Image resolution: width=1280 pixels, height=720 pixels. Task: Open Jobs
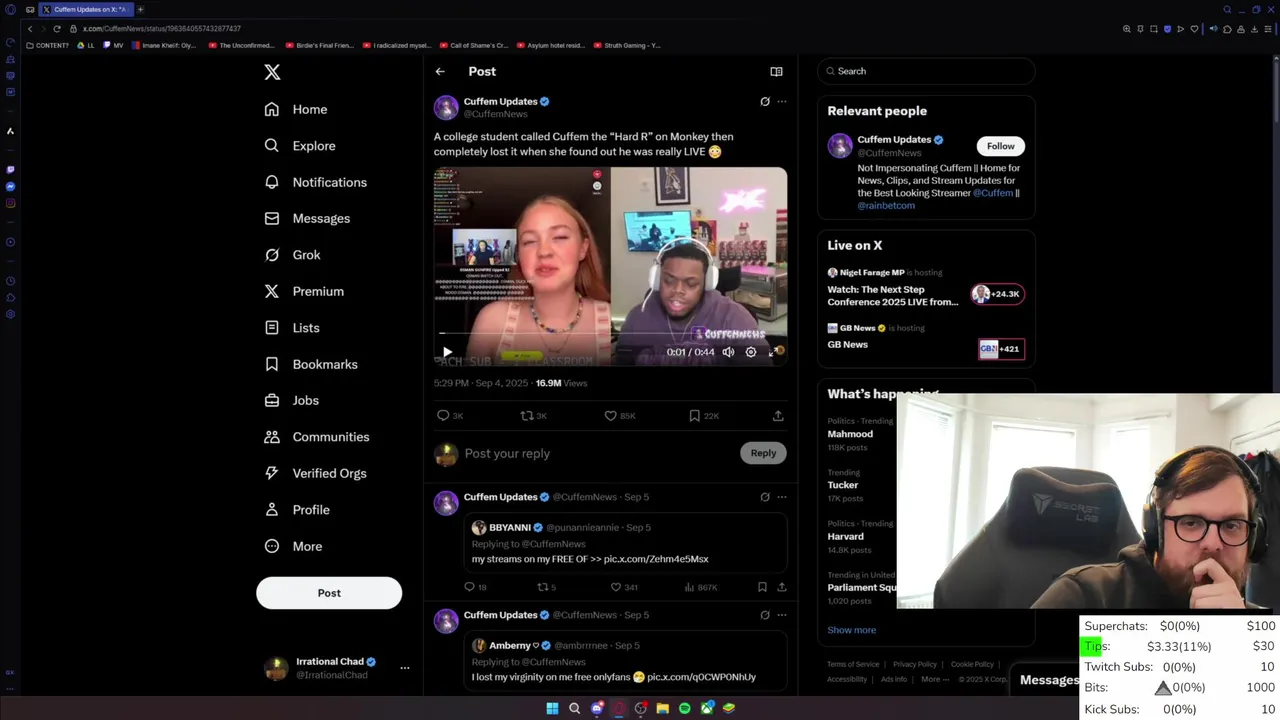(x=292, y=400)
